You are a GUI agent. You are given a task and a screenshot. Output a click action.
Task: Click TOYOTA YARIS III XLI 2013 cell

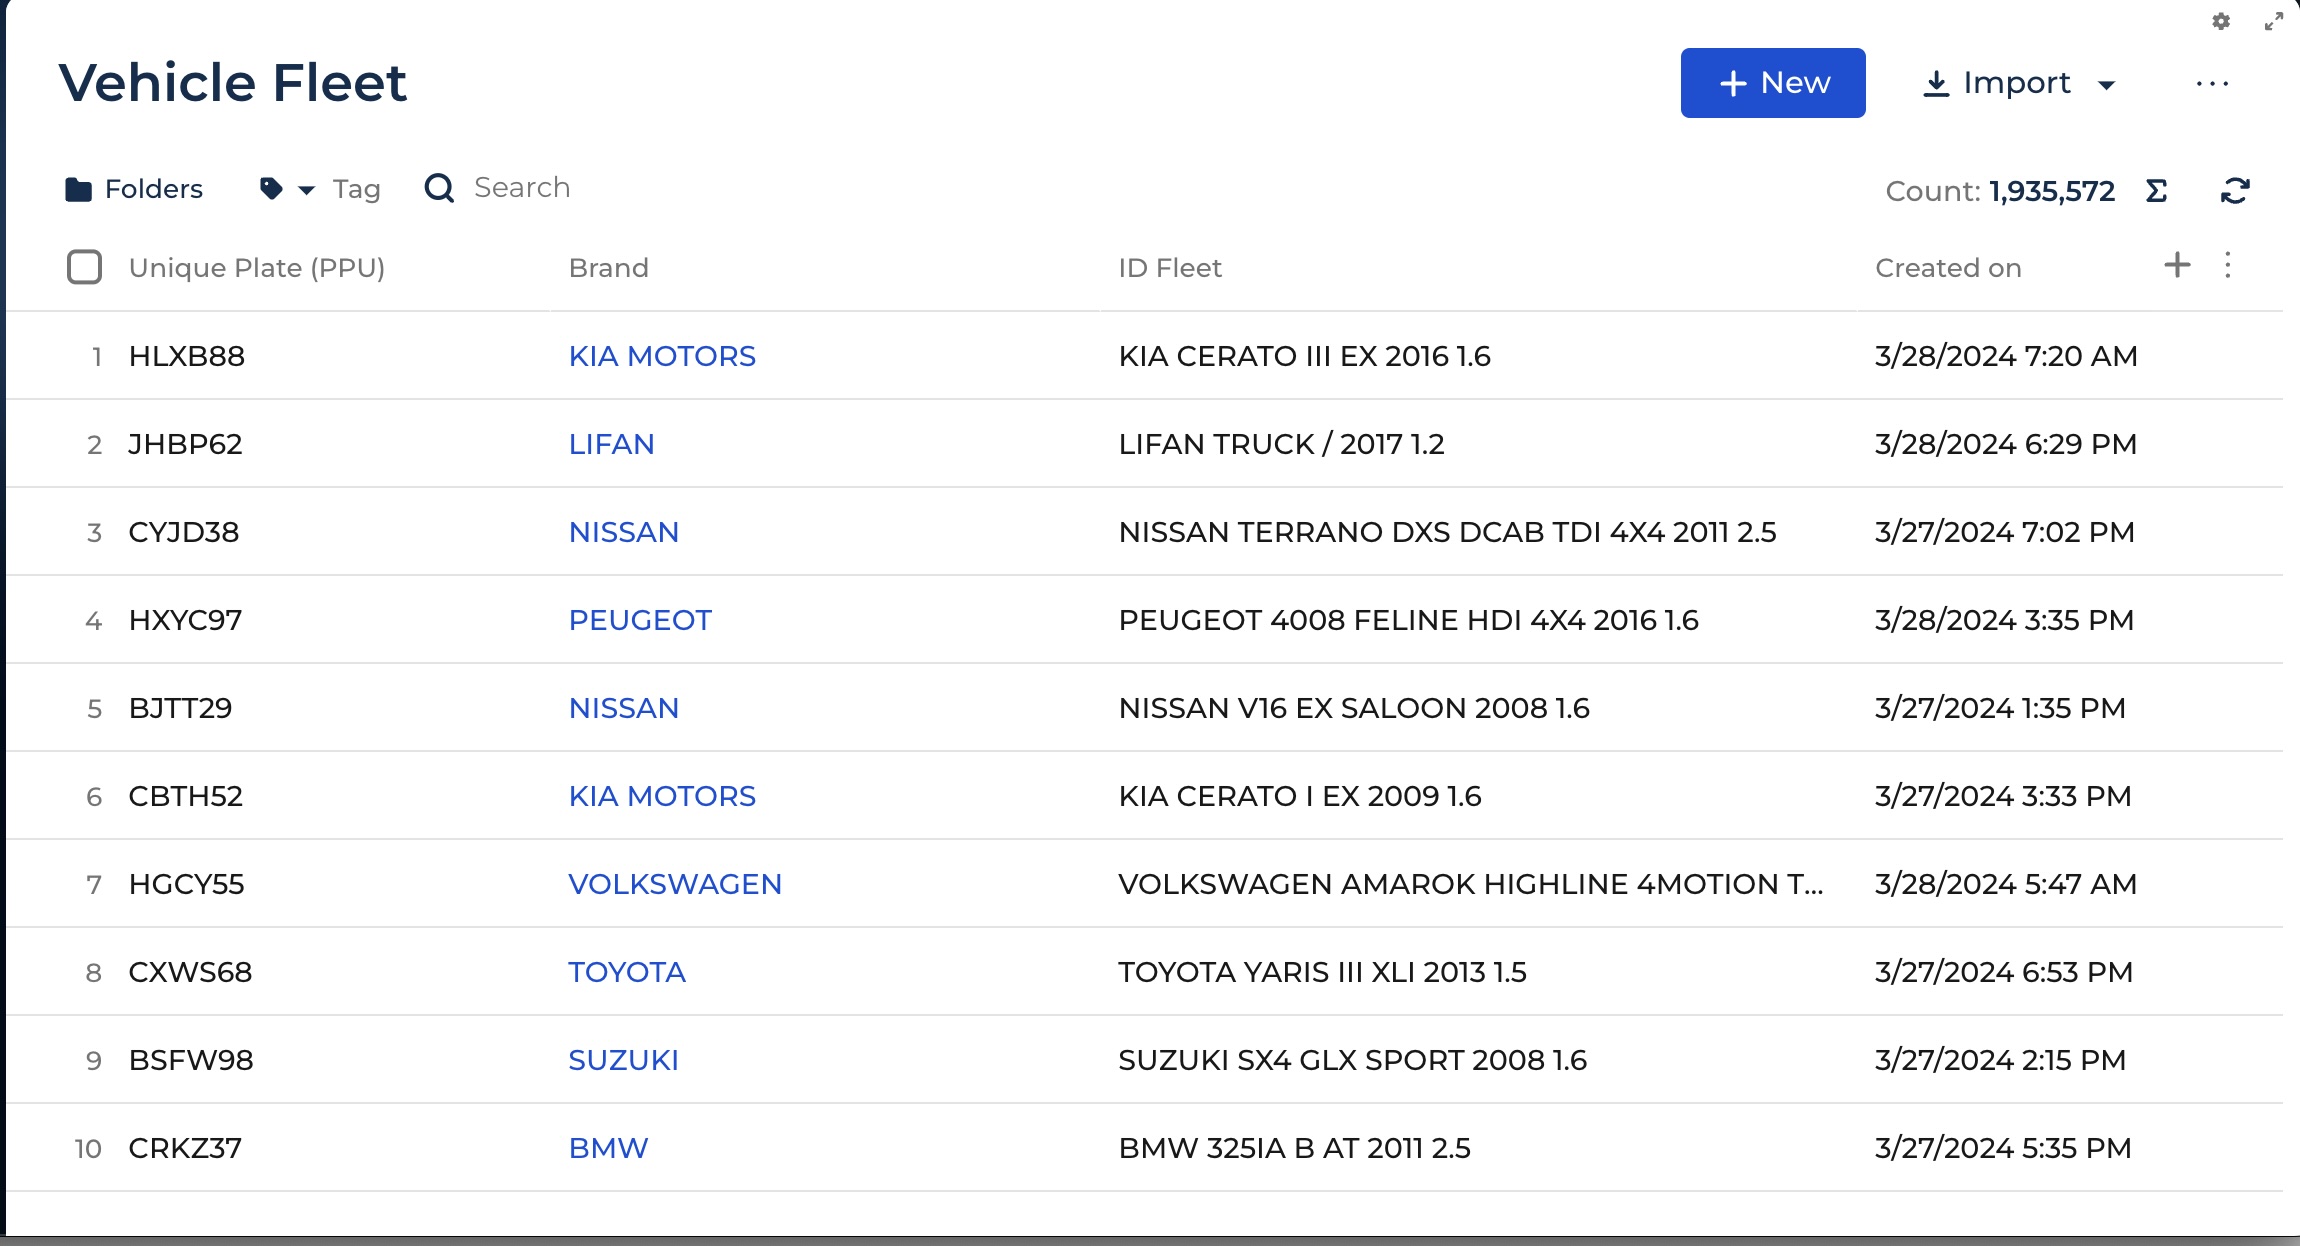coord(1323,972)
